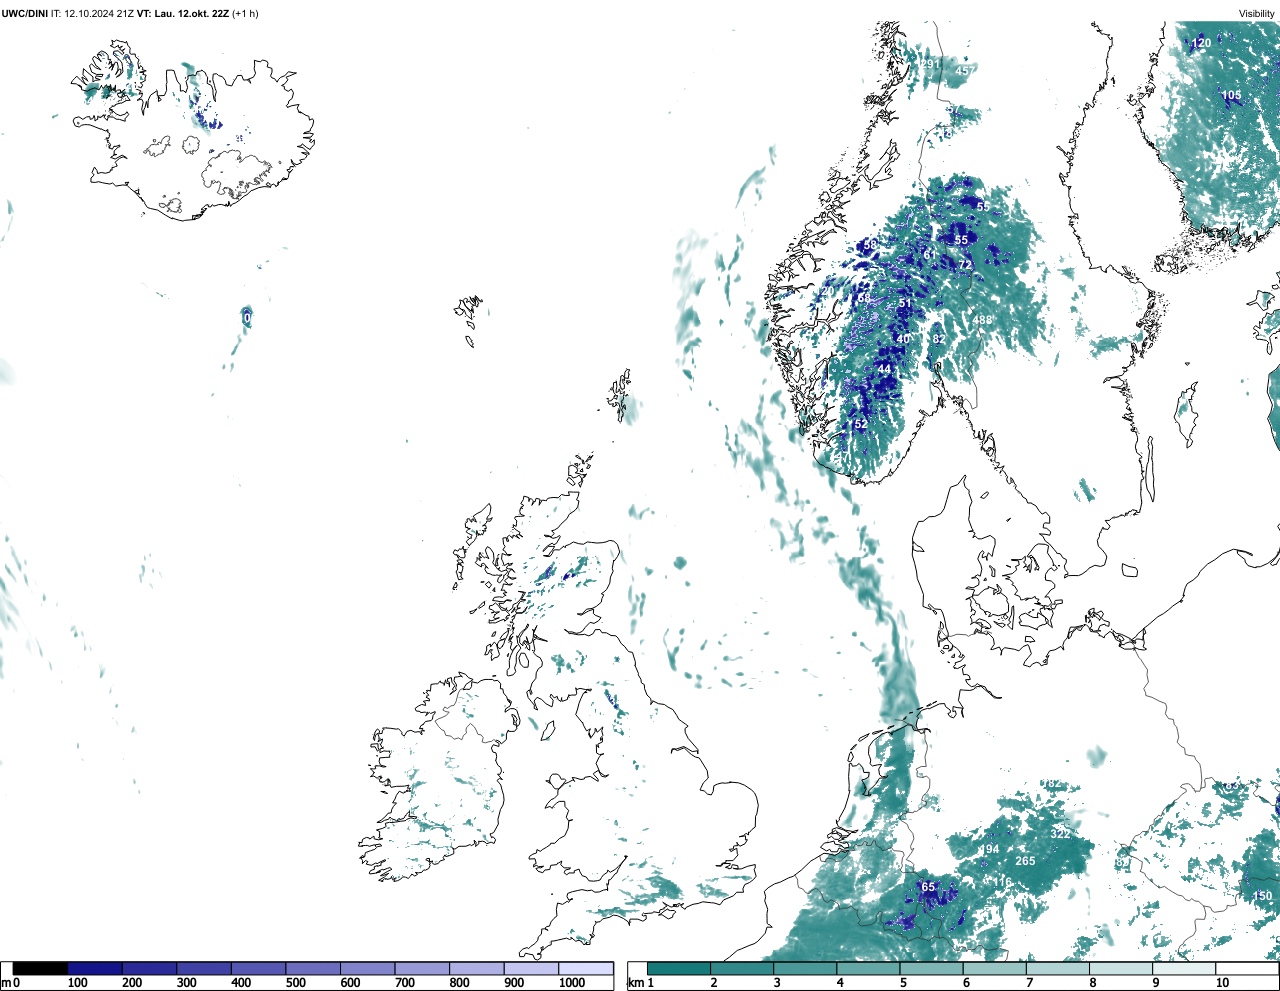Click the 5–6 km legend swatch

(x=932, y=968)
